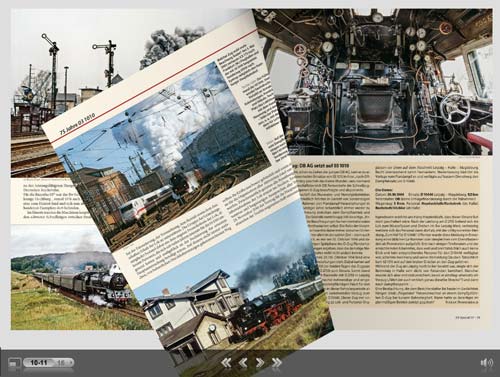This screenshot has width=500, height=377.
Task: Toggle the page-flip sound speaker icon
Action: [x=486, y=363]
